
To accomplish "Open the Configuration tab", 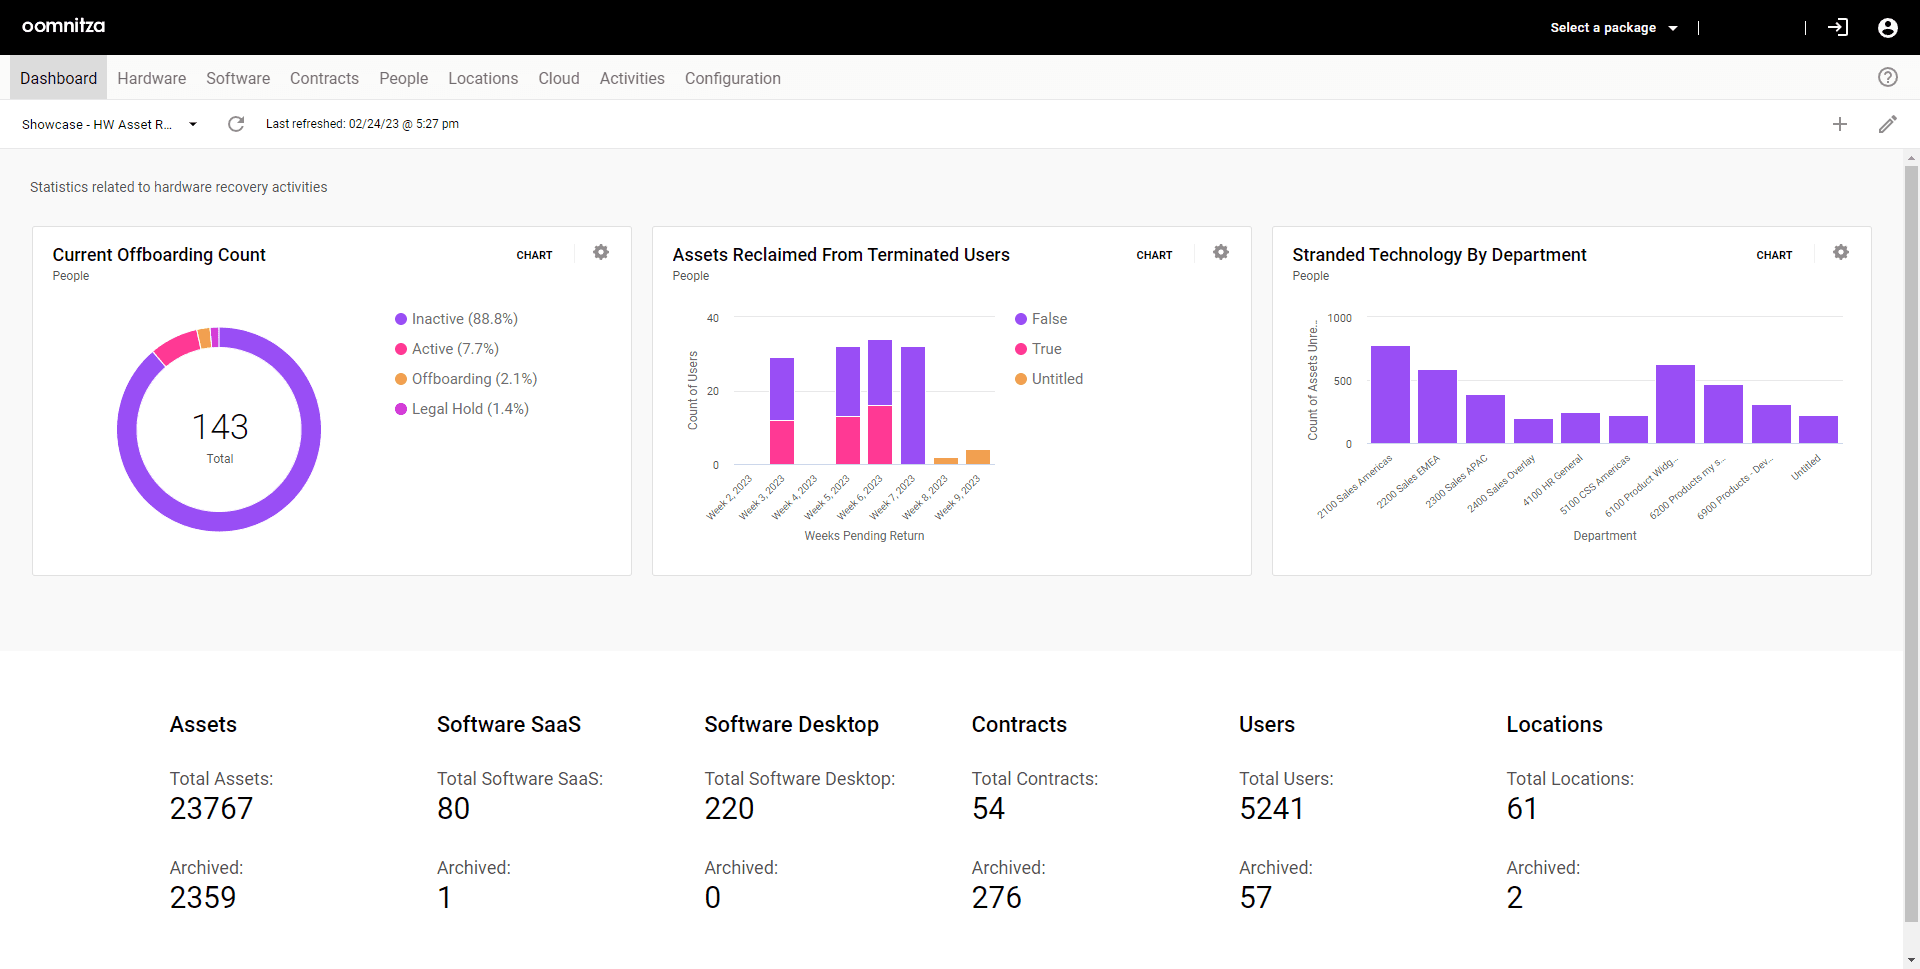I will point(732,78).
